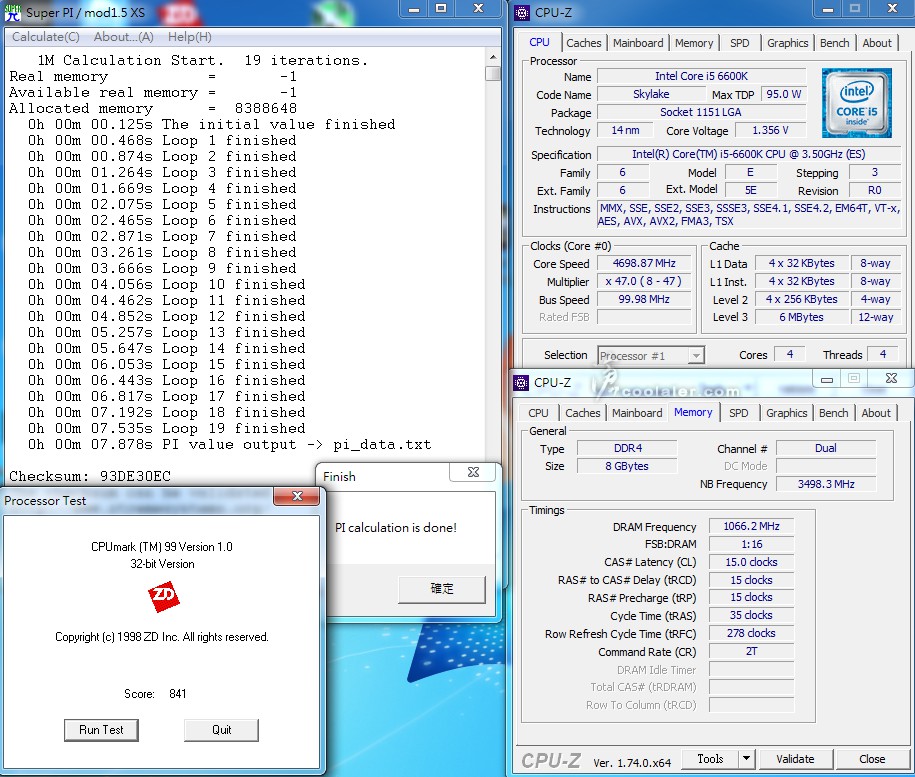The width and height of the screenshot is (915, 777).
Task: Open About tab in lower CPU-Z window
Action: 876,413
